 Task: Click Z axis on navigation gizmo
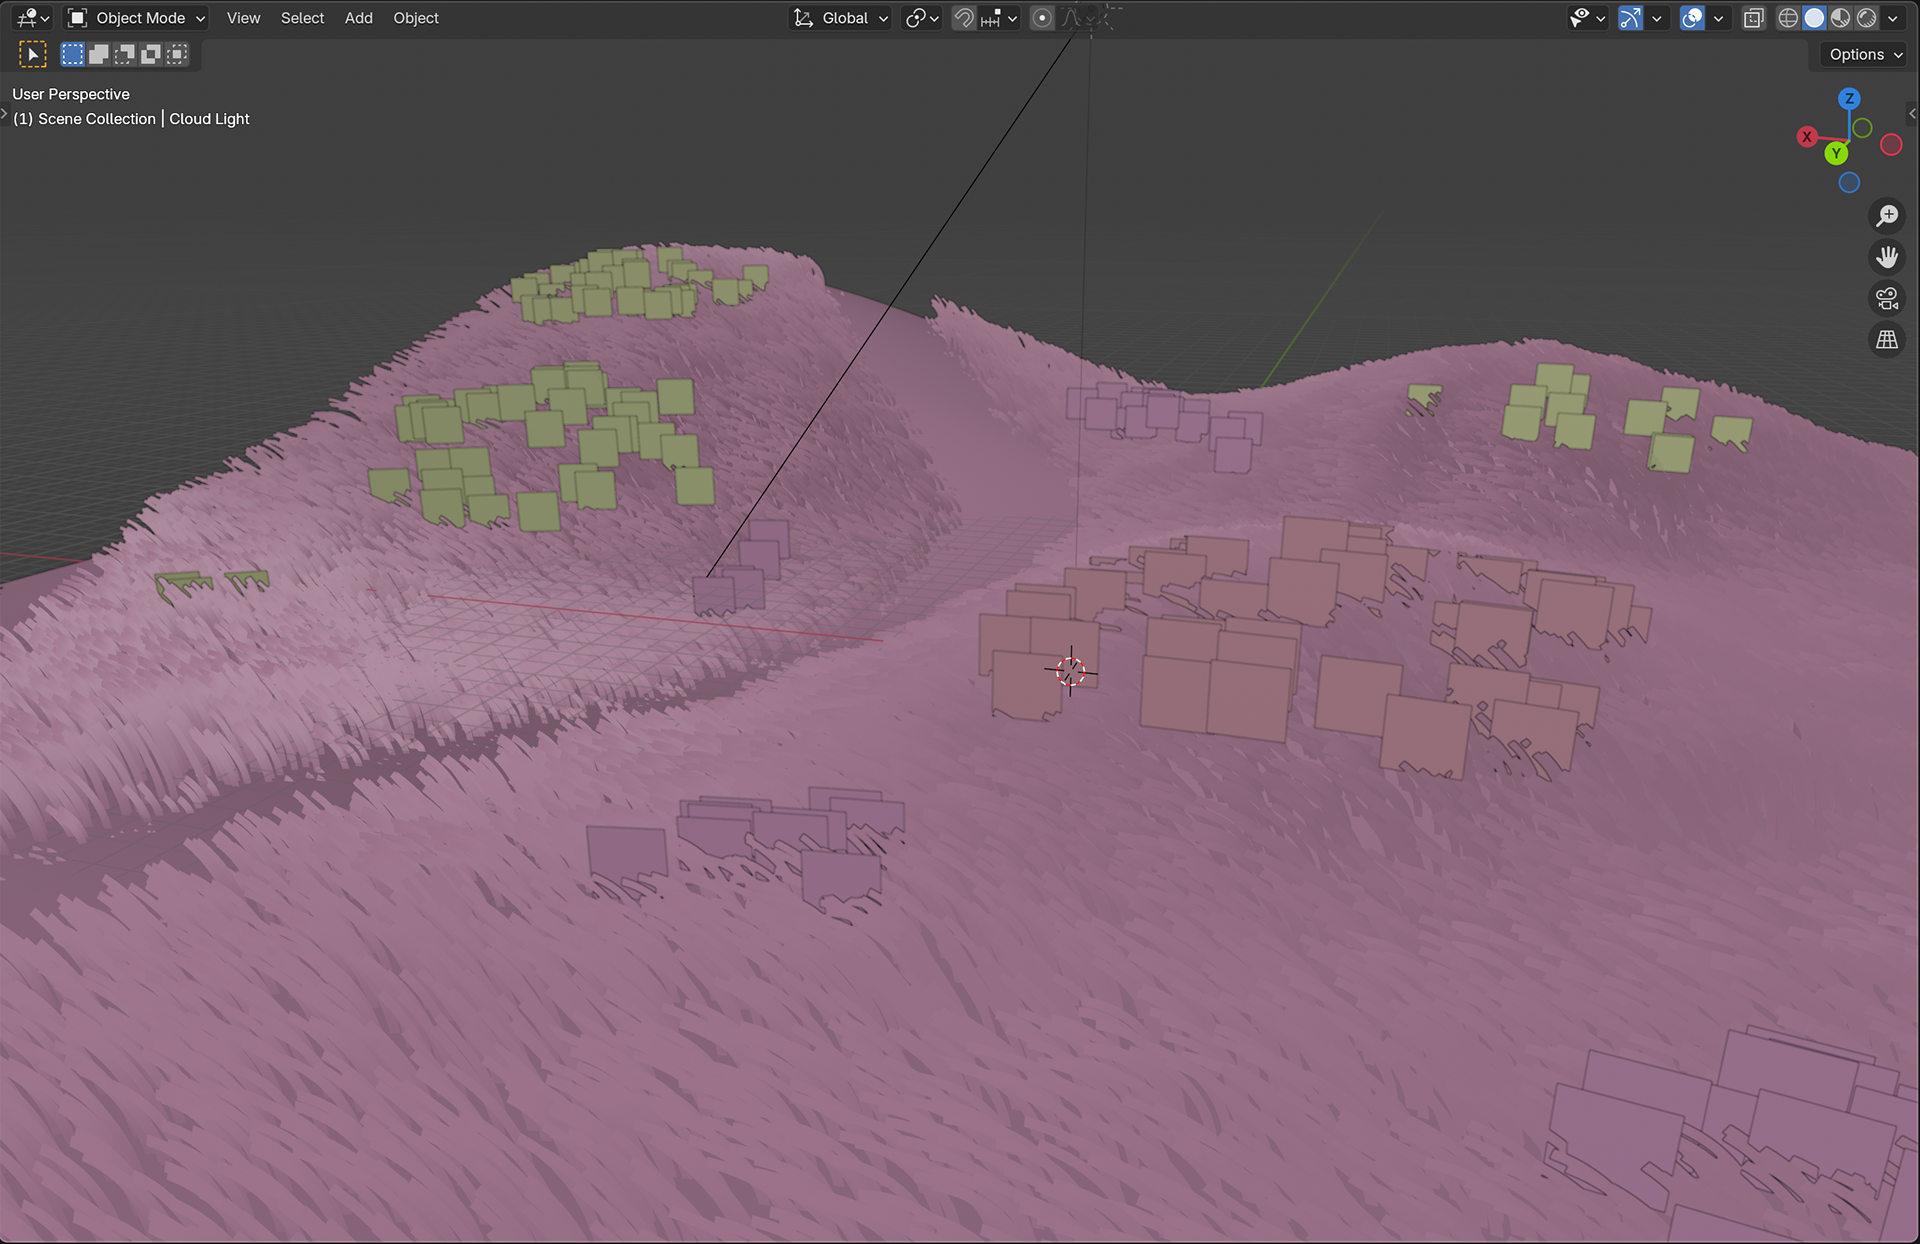[1849, 98]
